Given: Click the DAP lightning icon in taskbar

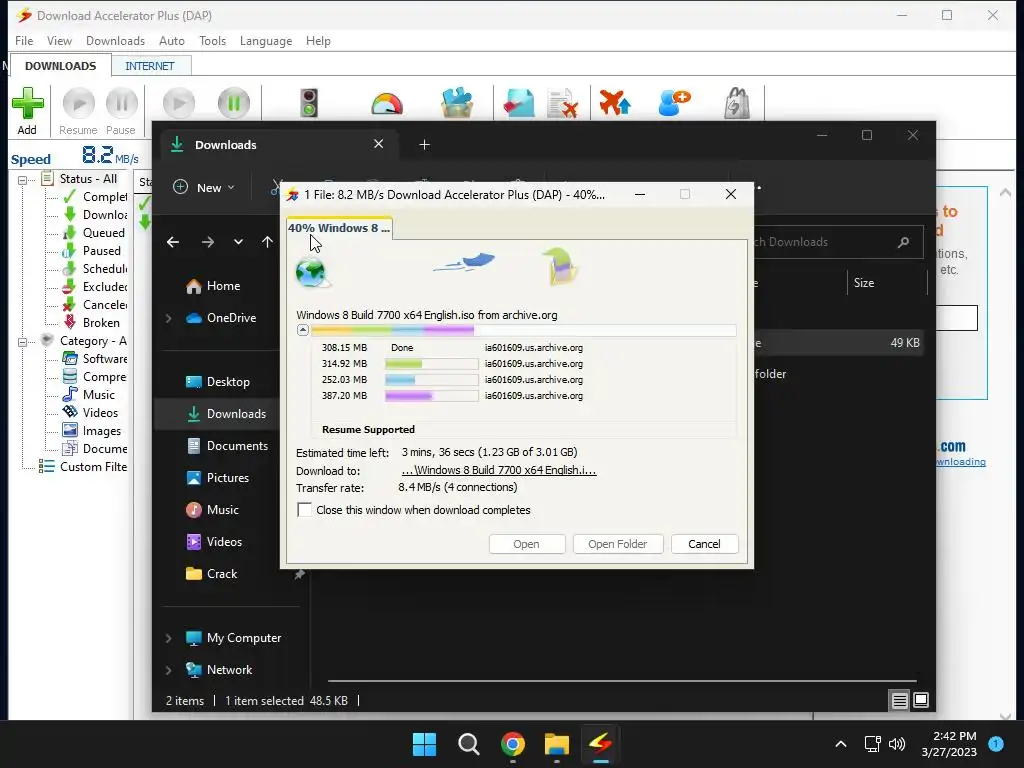Looking at the screenshot, I should [601, 744].
